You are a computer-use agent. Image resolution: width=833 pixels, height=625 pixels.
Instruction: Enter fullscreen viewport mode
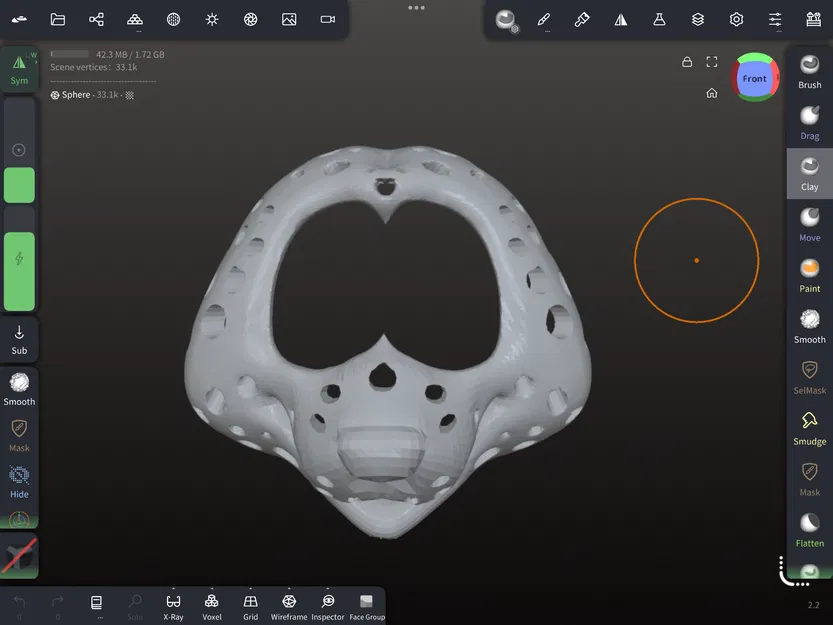click(712, 62)
